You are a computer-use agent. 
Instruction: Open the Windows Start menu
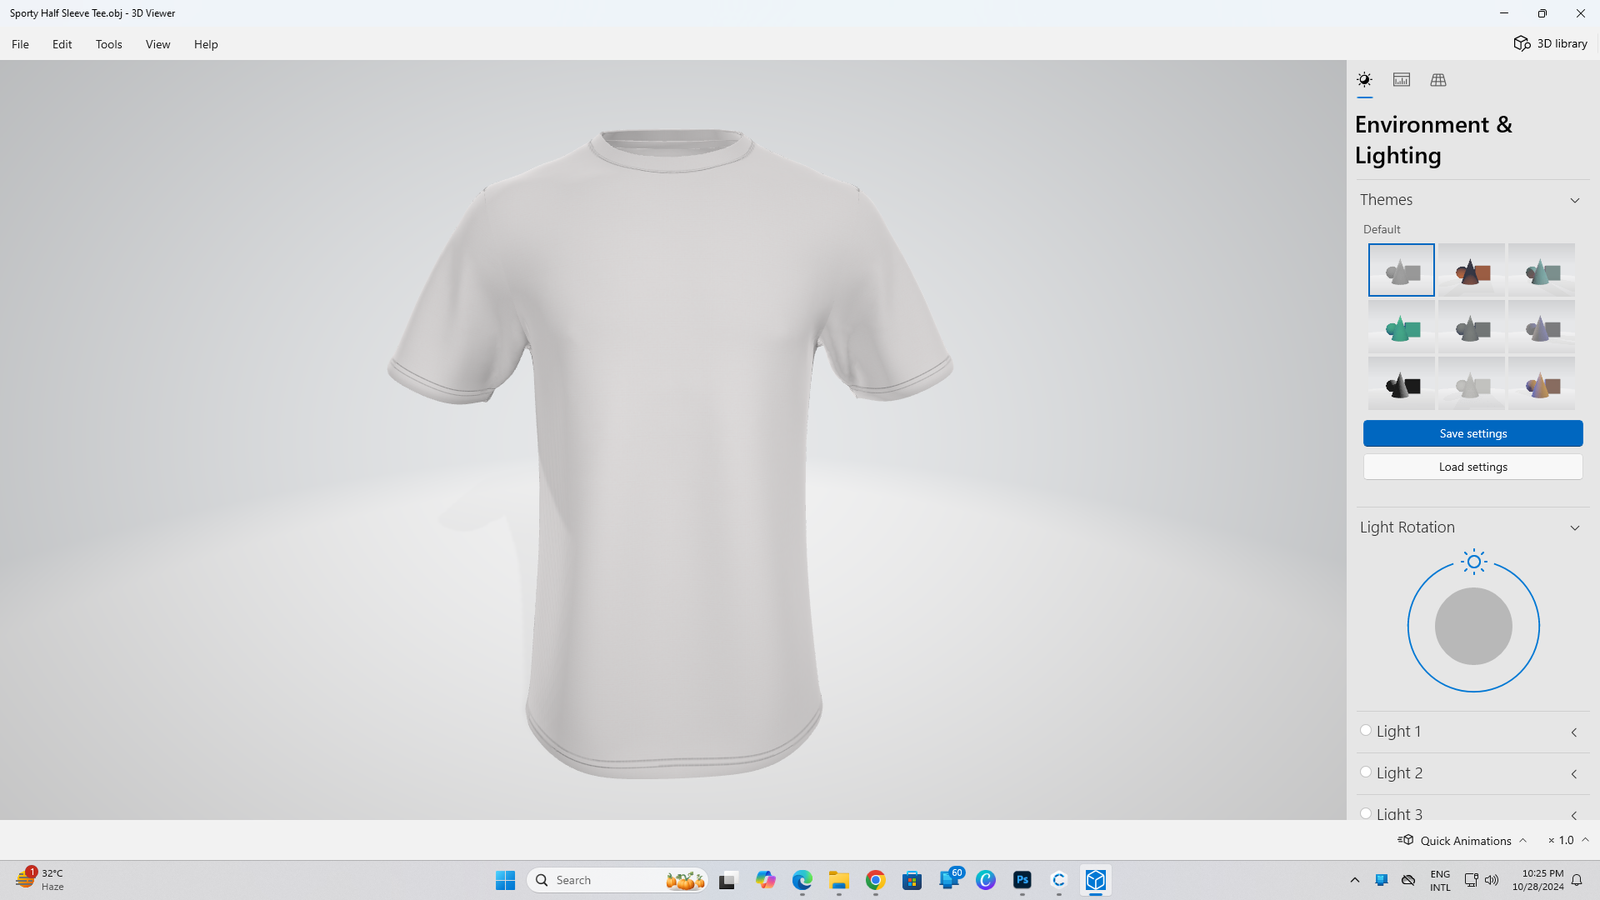click(x=505, y=880)
